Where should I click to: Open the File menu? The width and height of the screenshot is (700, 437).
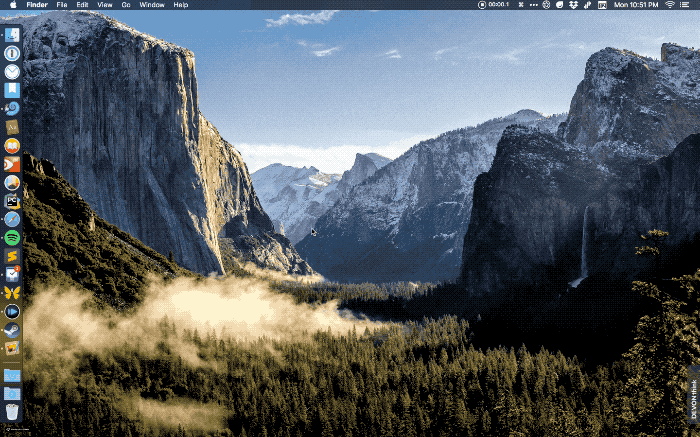click(x=62, y=5)
